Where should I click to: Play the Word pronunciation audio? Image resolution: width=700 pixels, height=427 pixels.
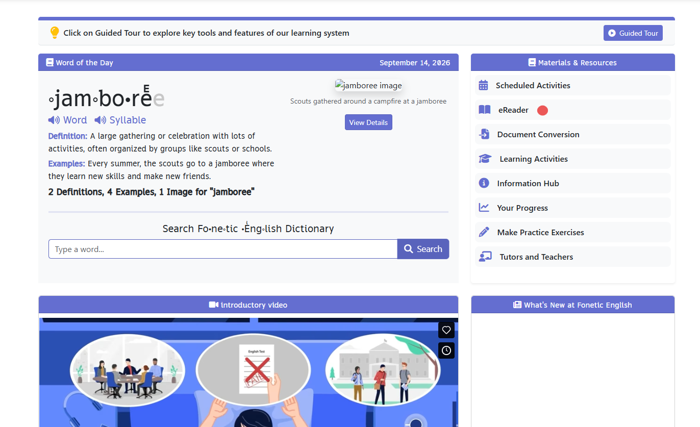(67, 120)
